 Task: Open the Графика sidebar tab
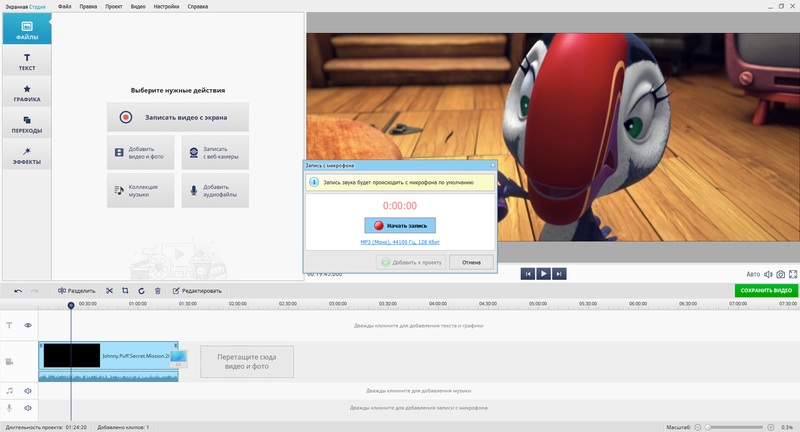(x=27, y=92)
